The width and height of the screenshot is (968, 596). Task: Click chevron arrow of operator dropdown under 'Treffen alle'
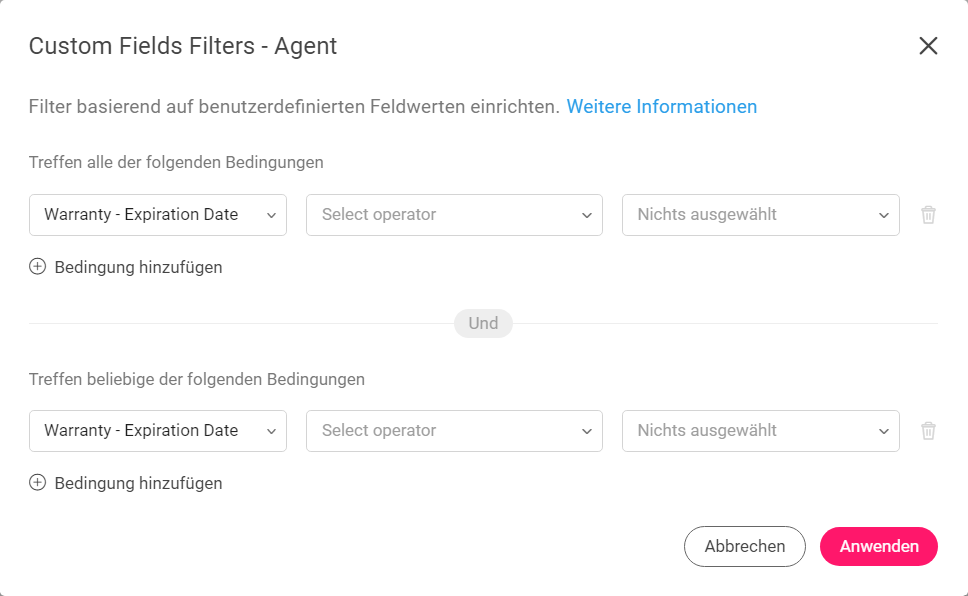click(x=586, y=216)
